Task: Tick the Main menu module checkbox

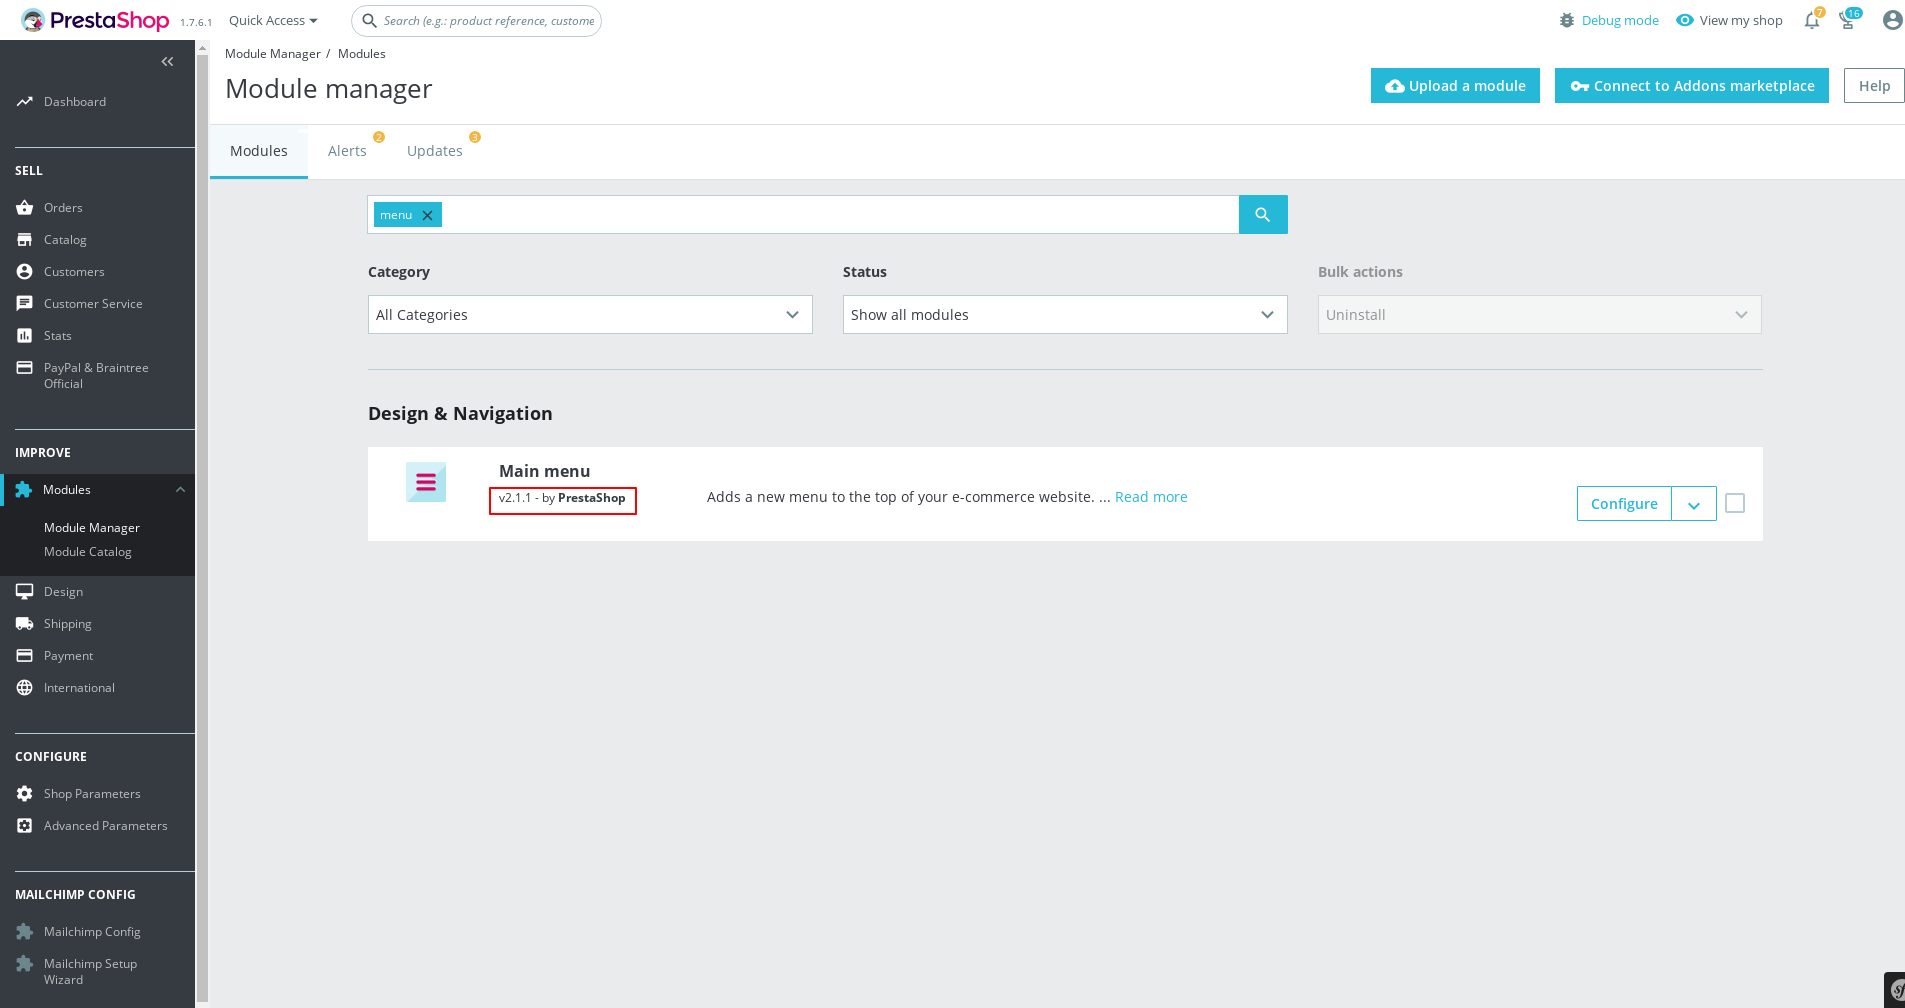Action: tap(1734, 503)
